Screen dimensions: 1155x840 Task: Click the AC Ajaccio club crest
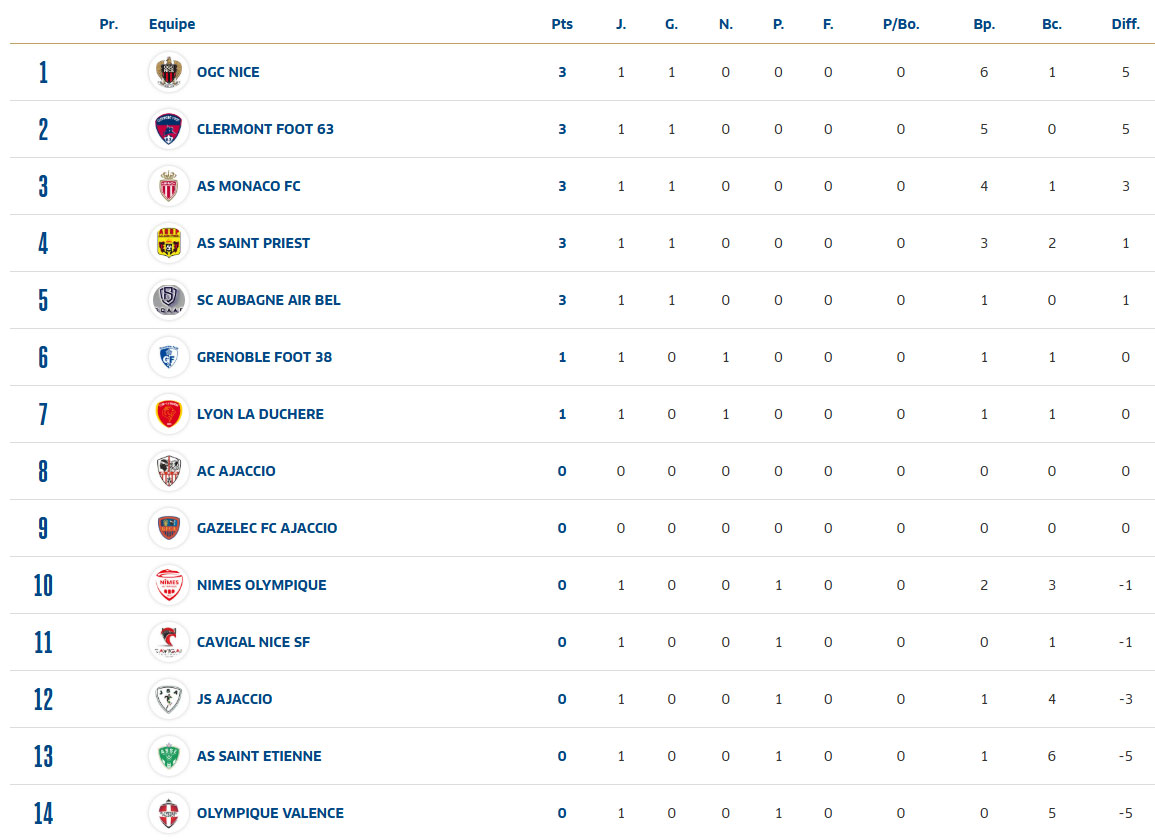point(168,471)
